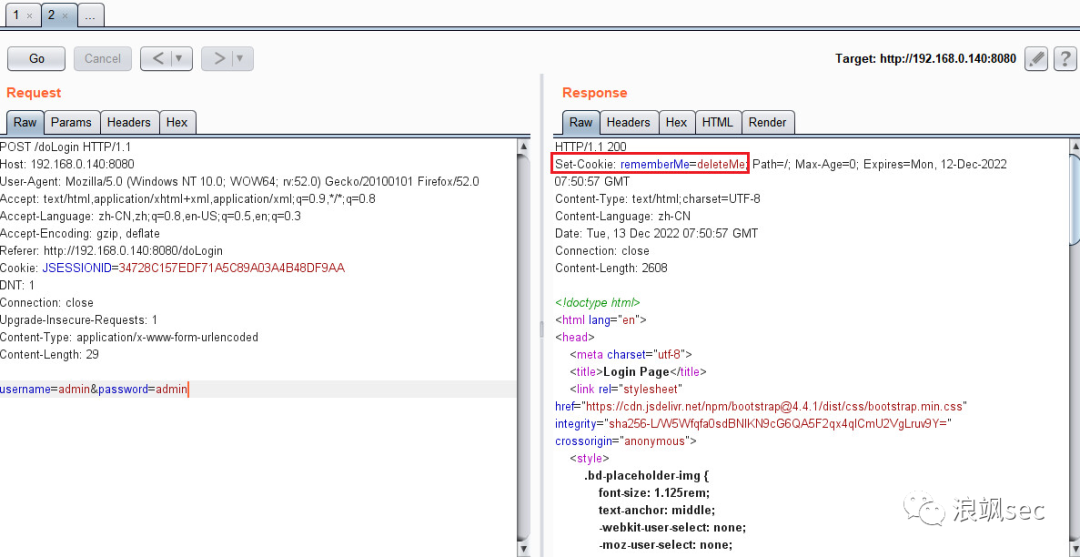
Task: Click the integrity sha256 attribute value
Action: click(x=778, y=423)
